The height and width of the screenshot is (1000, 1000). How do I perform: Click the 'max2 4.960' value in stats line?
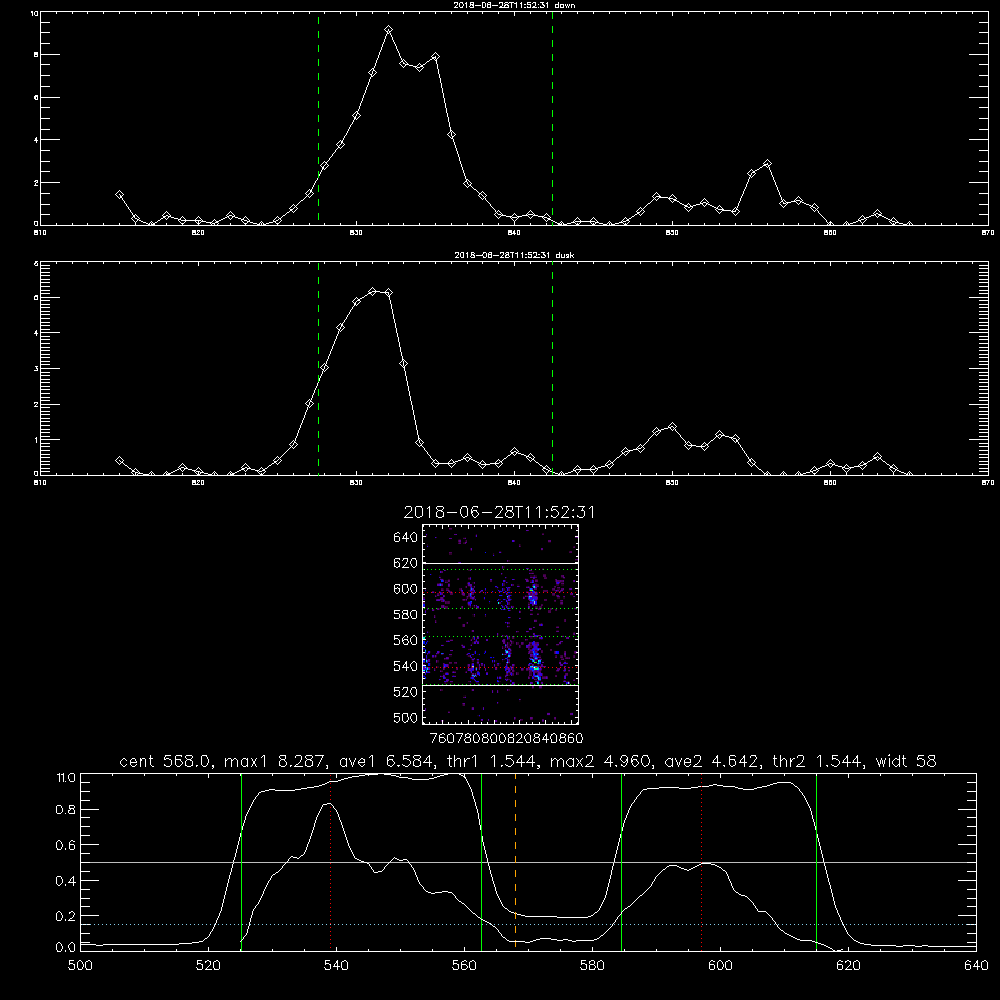tap(599, 761)
